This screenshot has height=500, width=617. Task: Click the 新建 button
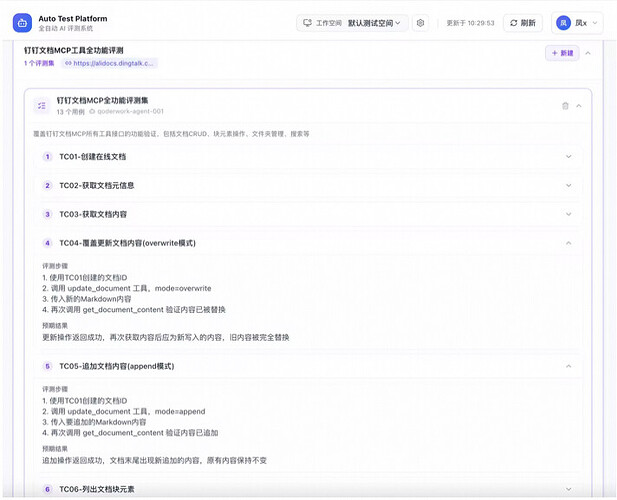click(x=562, y=53)
